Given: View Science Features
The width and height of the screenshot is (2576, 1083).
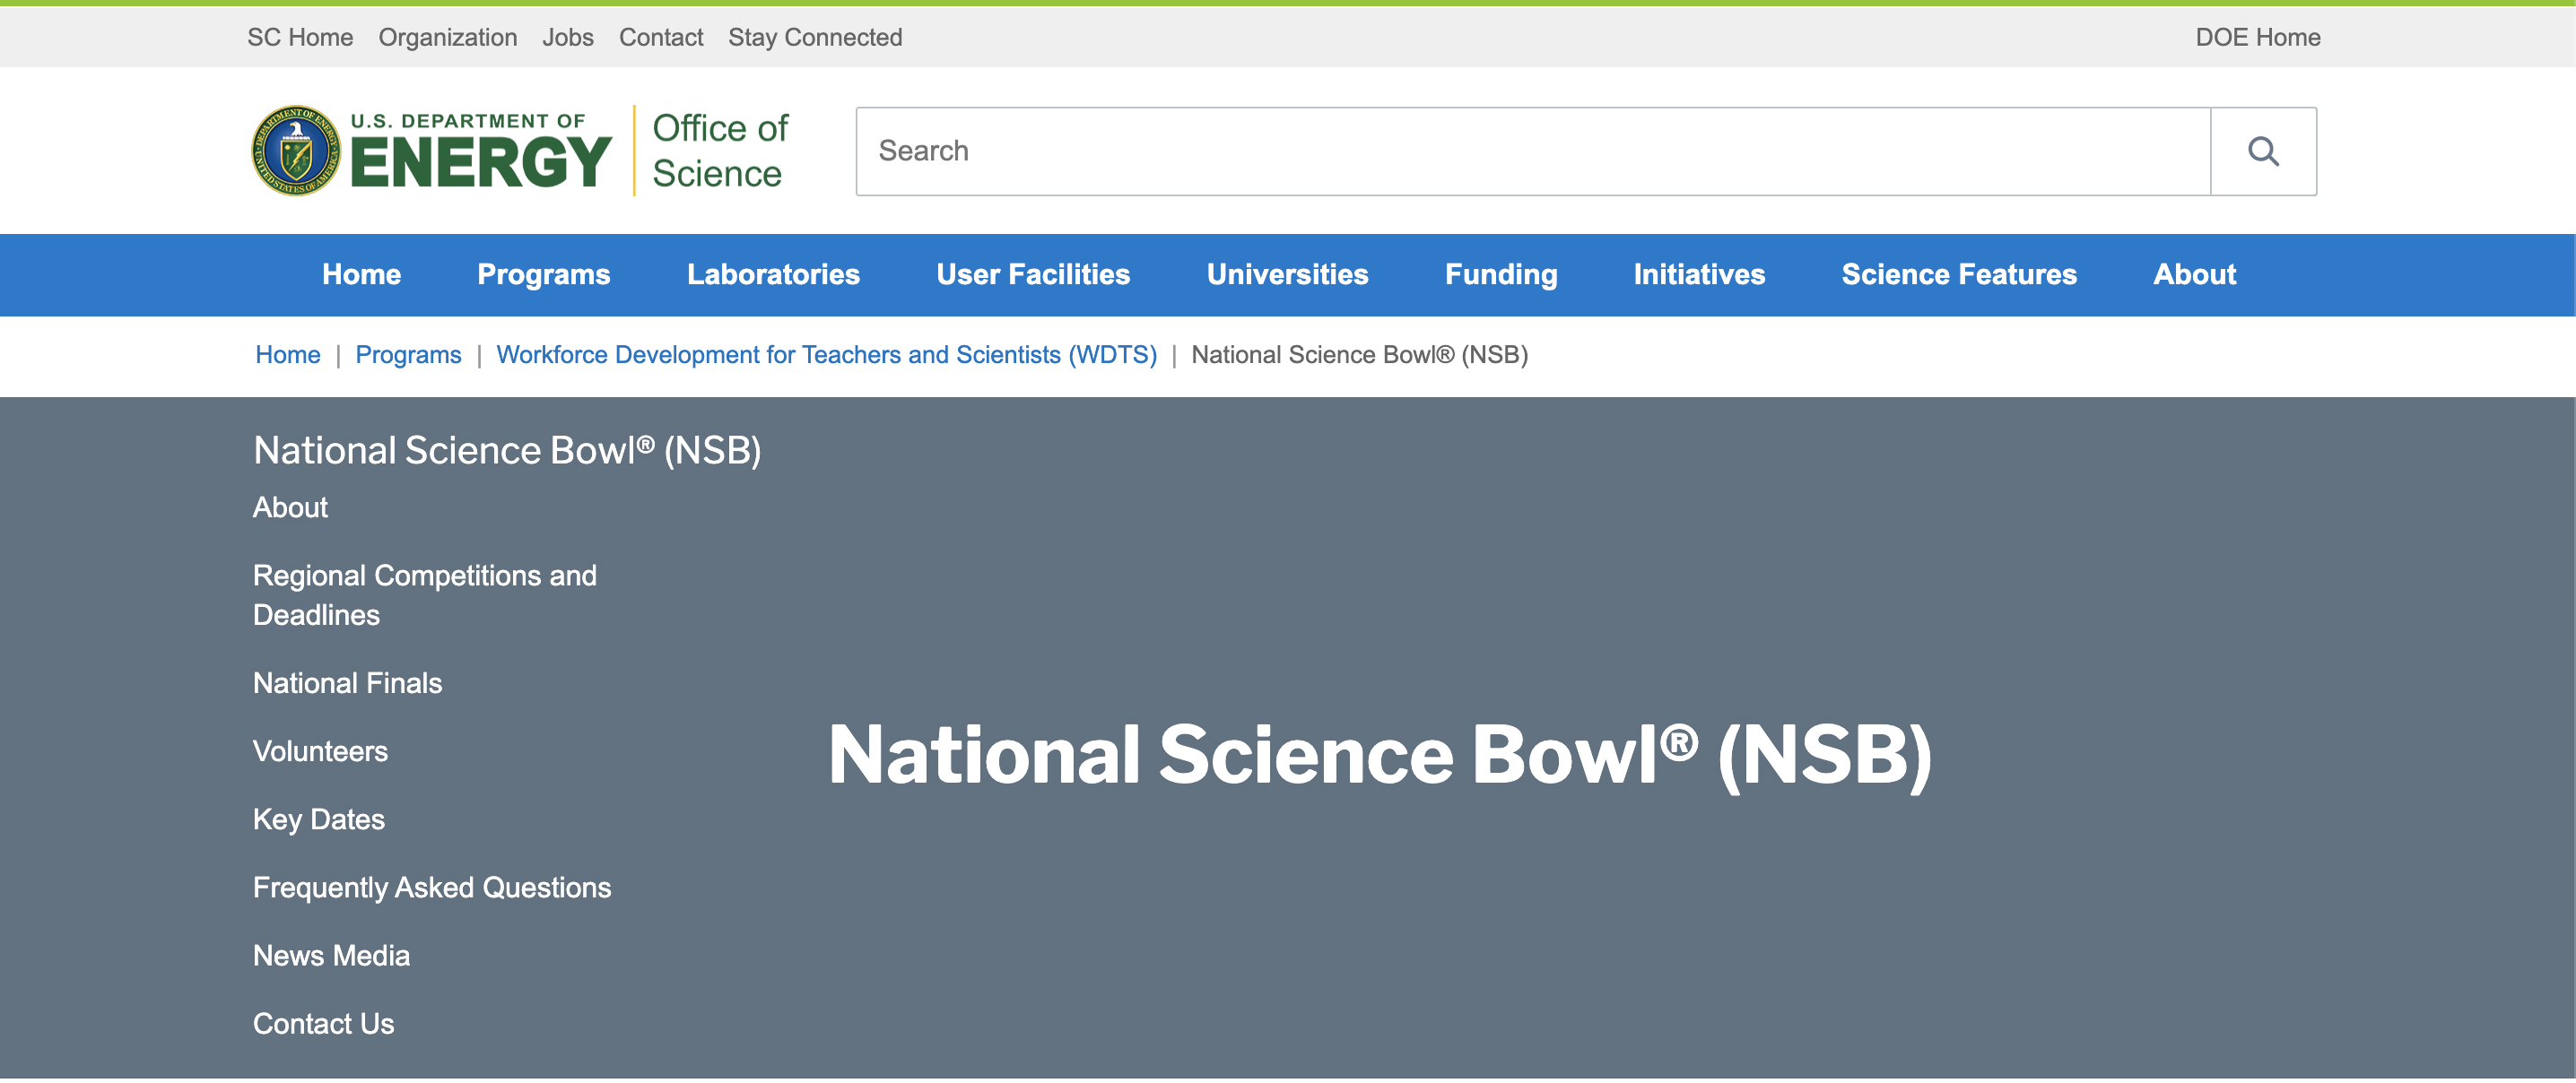Looking at the screenshot, I should tap(1959, 274).
